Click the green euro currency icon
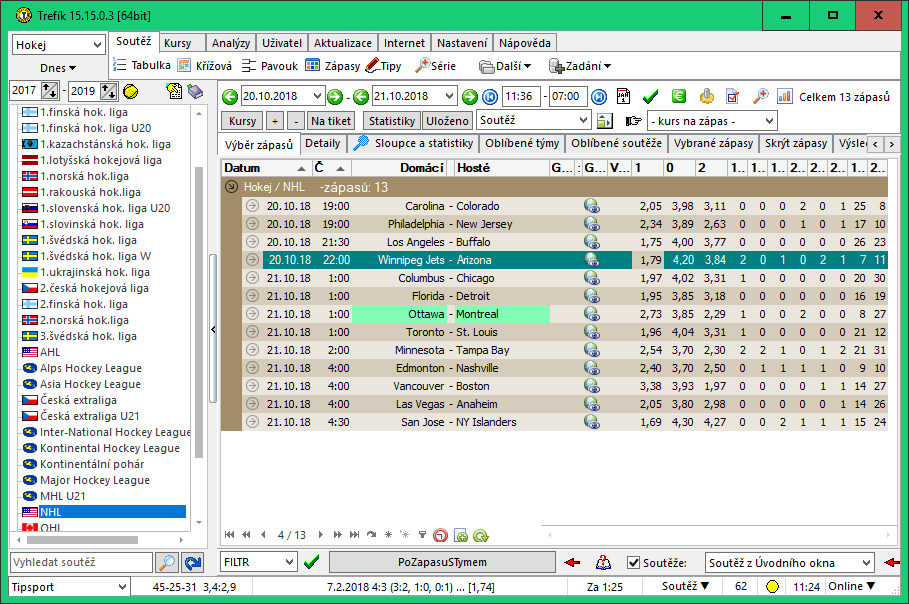 coord(679,96)
